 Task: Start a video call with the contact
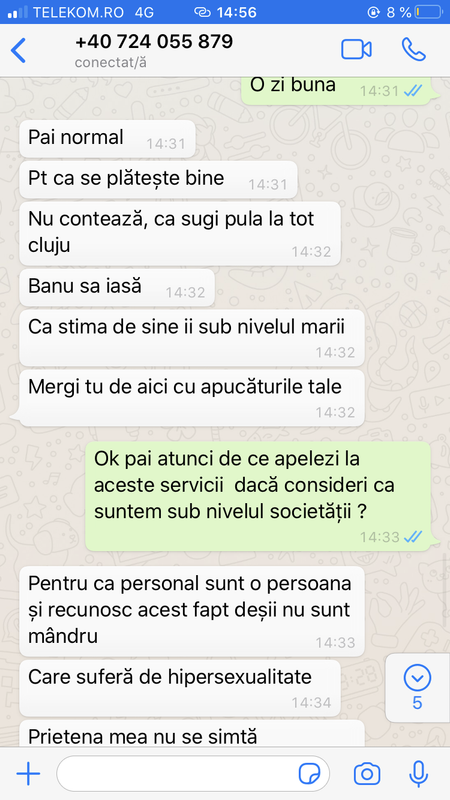click(x=356, y=49)
